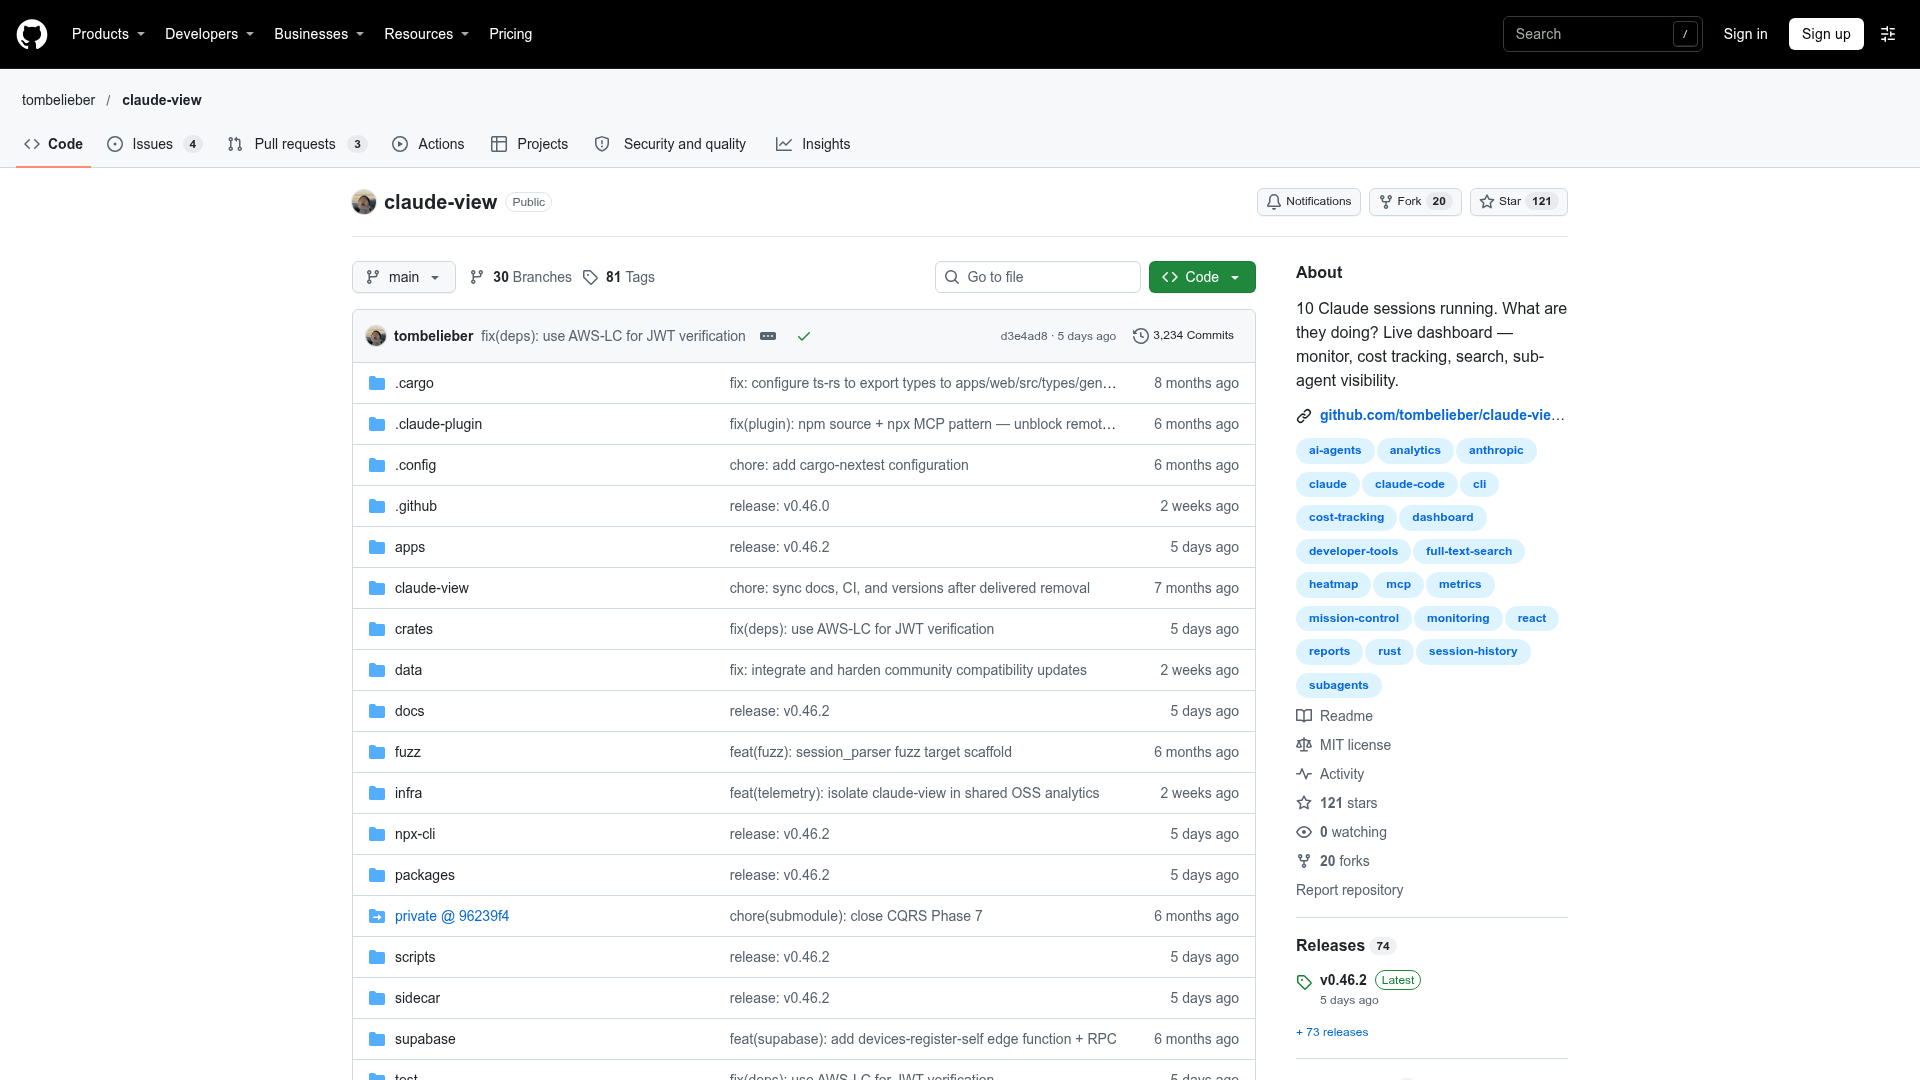
Task: Click the repository owner avatar near title
Action: coord(364,202)
